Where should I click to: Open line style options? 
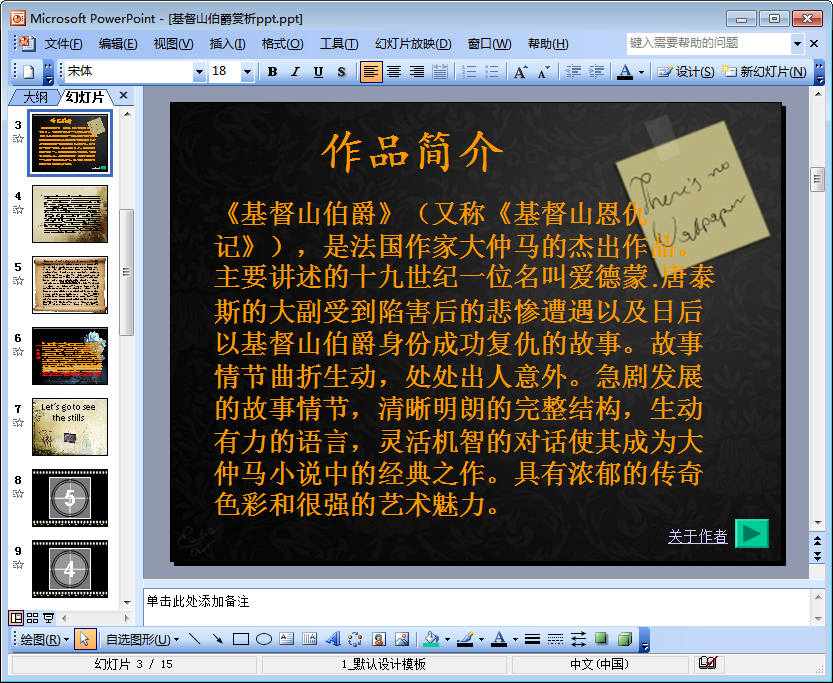click(x=532, y=639)
